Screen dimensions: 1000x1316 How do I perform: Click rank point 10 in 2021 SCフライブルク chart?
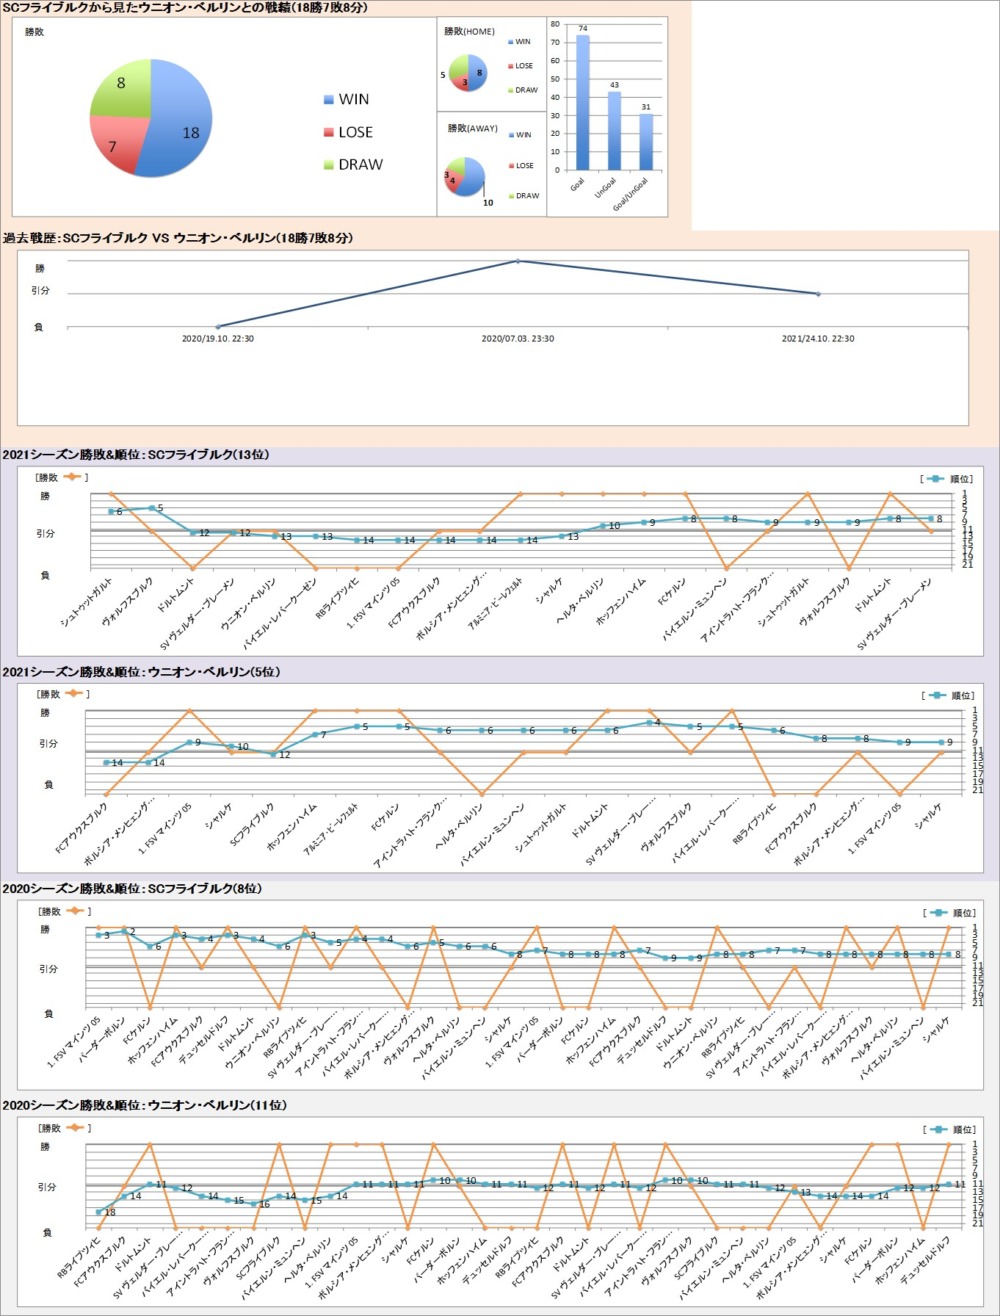pyautogui.click(x=603, y=525)
